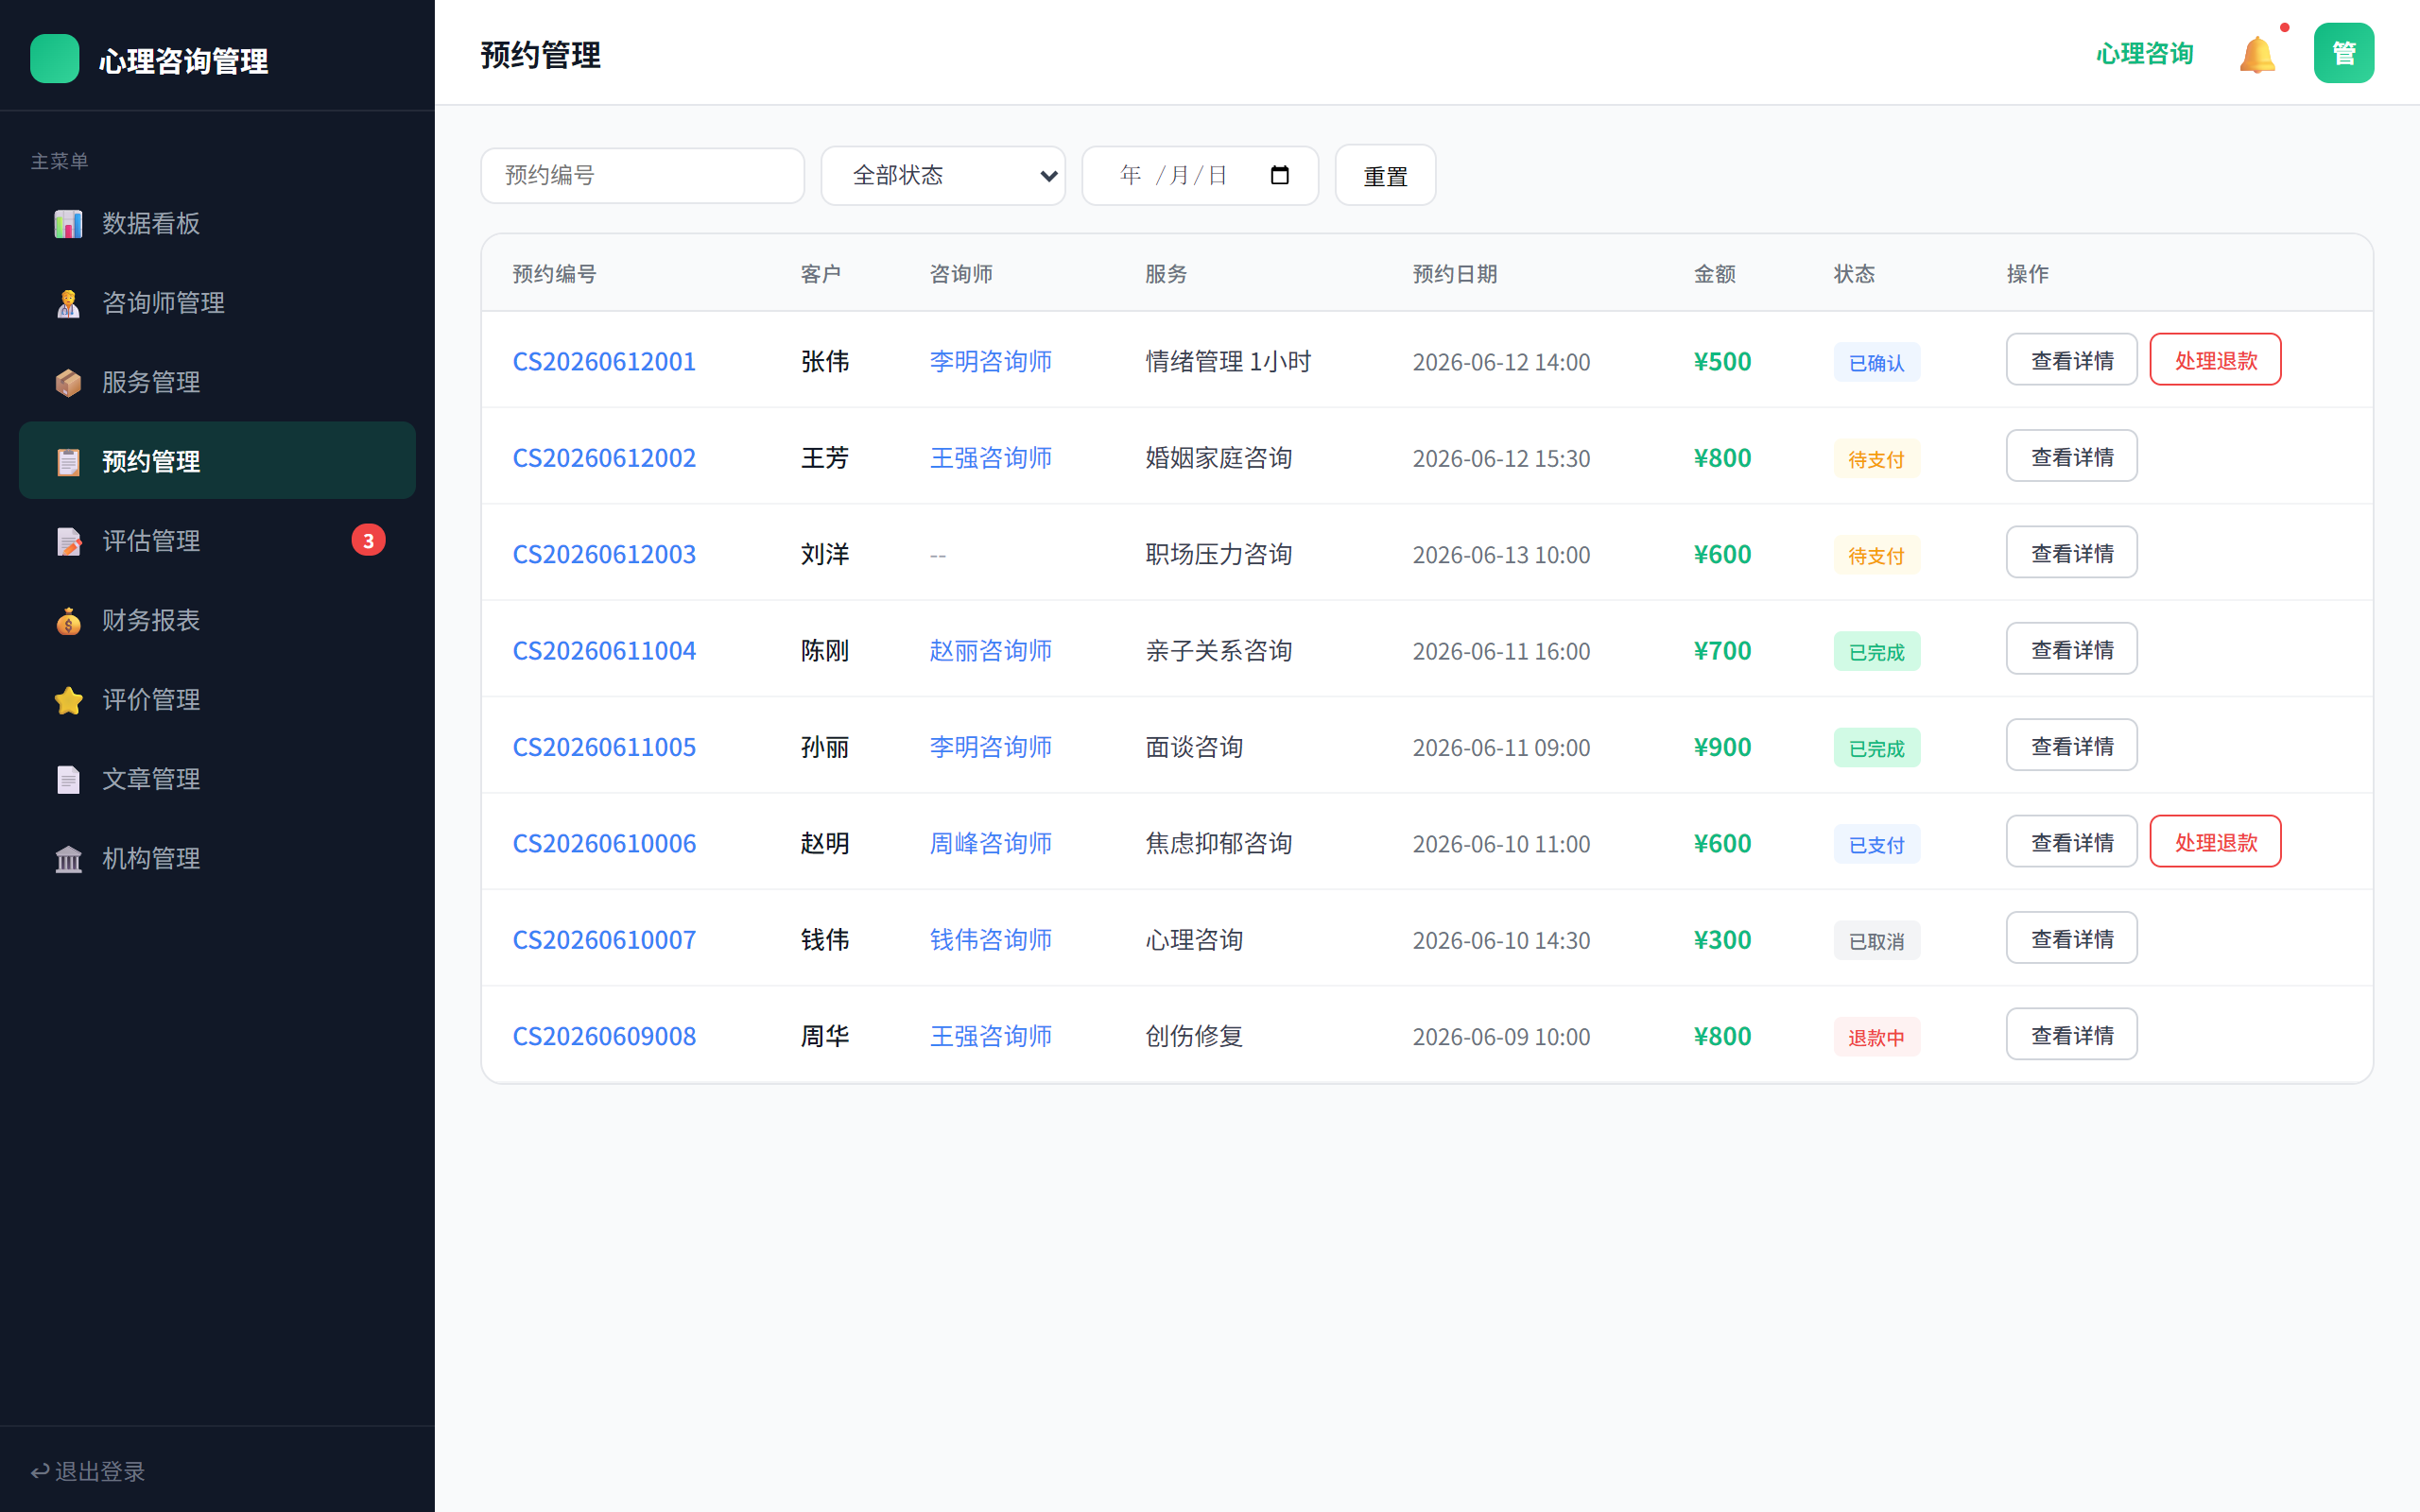The height and width of the screenshot is (1512, 2420).
Task: Click the 已取消 status tag
Action: click(1876, 941)
